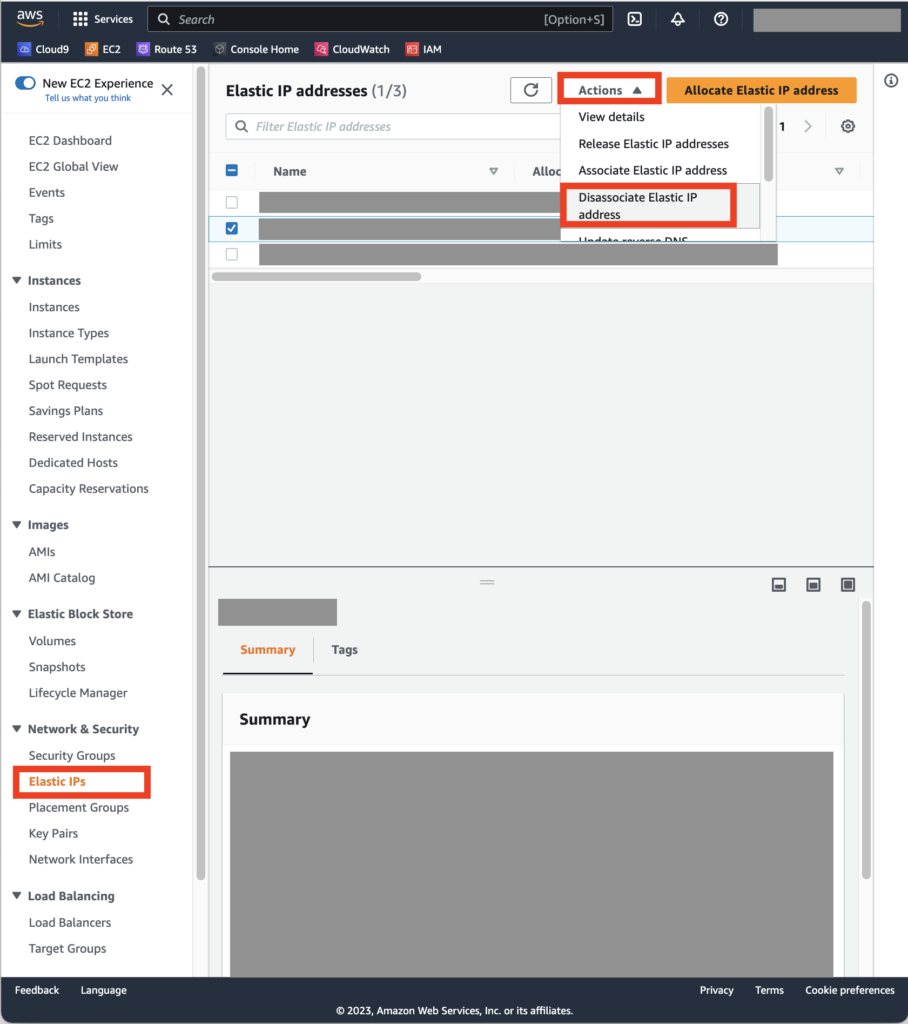Sort by the rightmost column arrow
Screen dimensions: 908x1024
(x=839, y=171)
